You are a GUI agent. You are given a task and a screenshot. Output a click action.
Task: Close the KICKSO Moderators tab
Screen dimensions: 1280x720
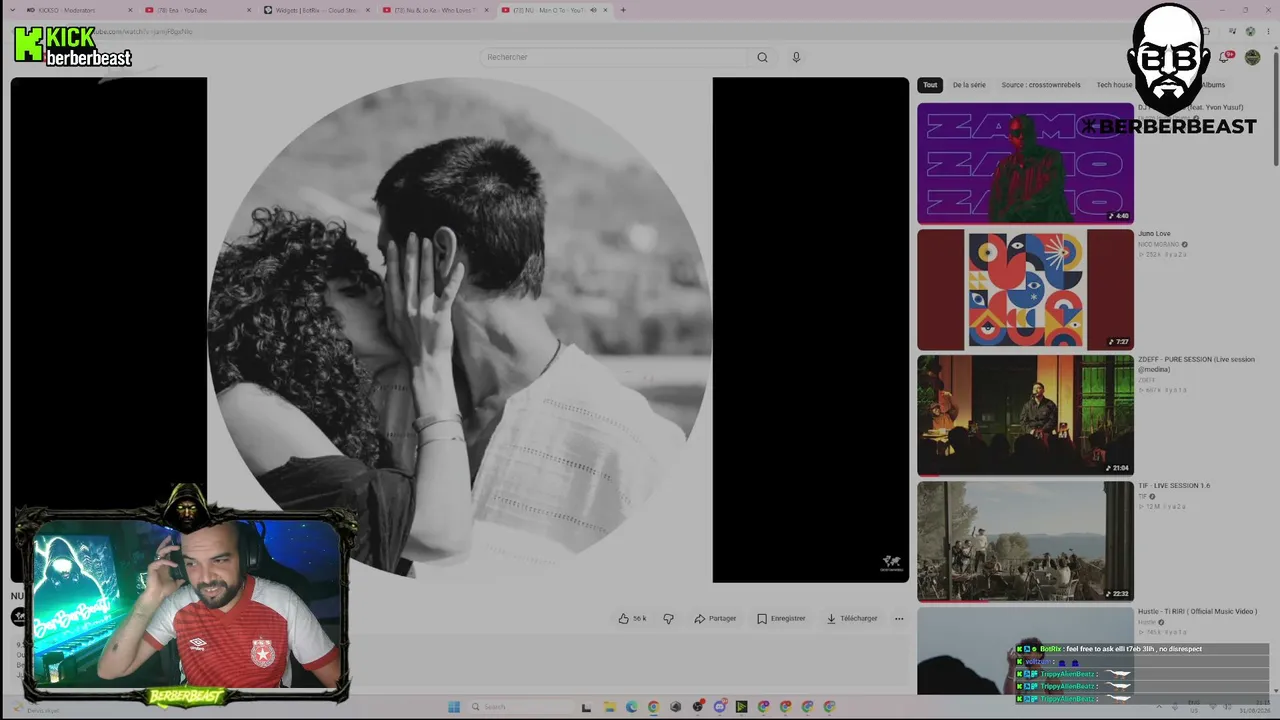pos(130,10)
